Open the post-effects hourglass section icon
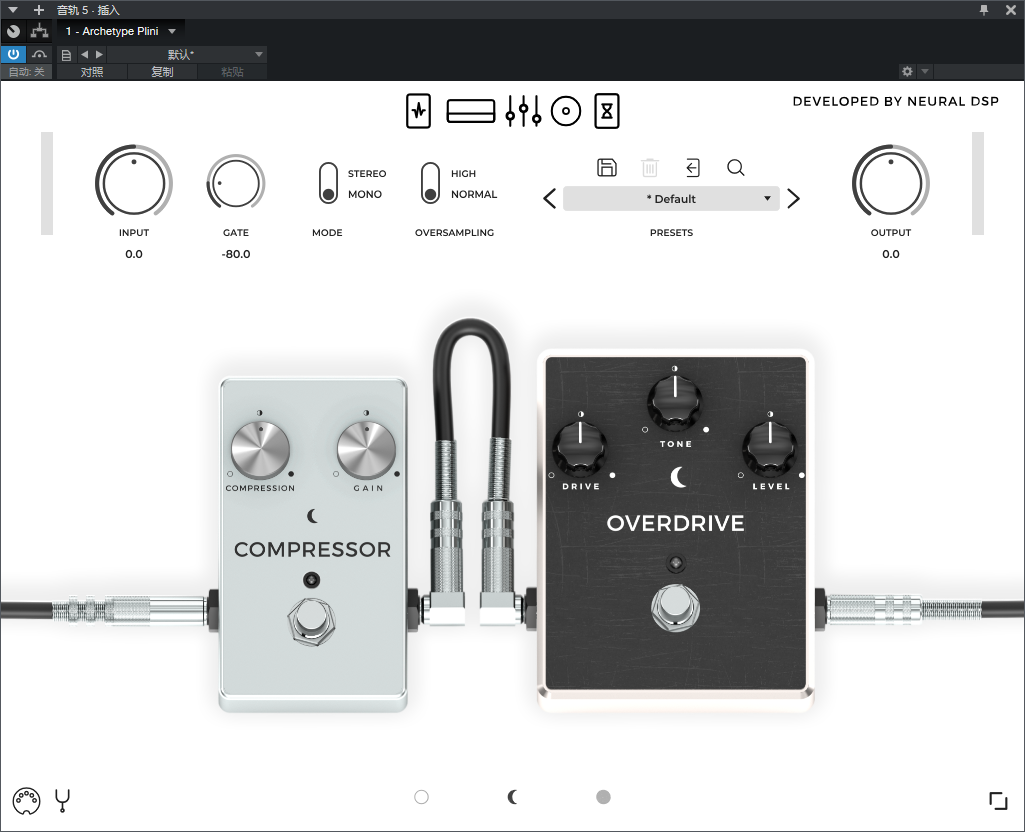 click(607, 111)
